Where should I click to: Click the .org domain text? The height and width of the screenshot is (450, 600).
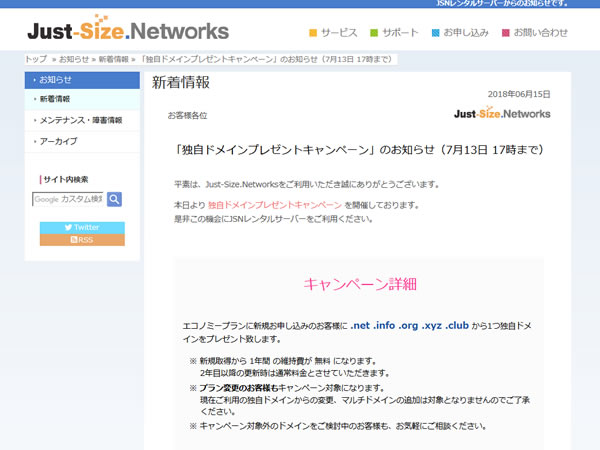coord(408,326)
